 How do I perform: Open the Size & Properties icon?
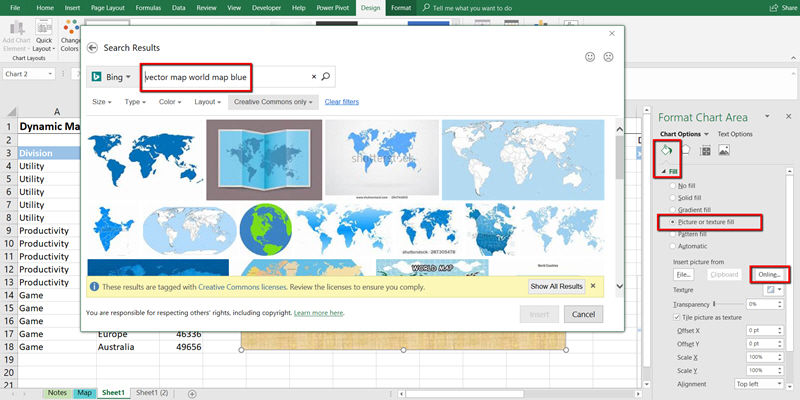point(705,151)
